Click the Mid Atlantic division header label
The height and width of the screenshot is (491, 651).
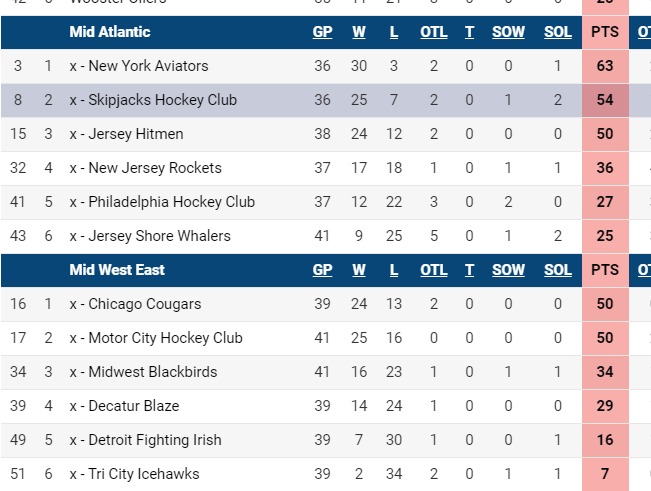click(x=110, y=32)
